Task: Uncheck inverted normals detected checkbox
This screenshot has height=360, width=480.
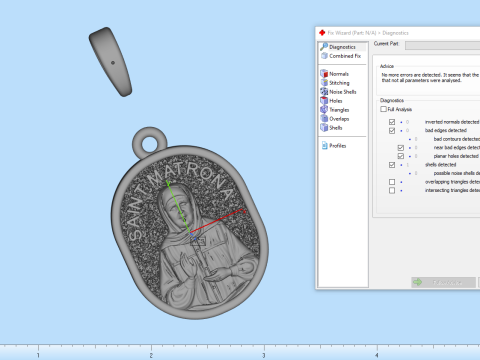Action: (x=392, y=122)
